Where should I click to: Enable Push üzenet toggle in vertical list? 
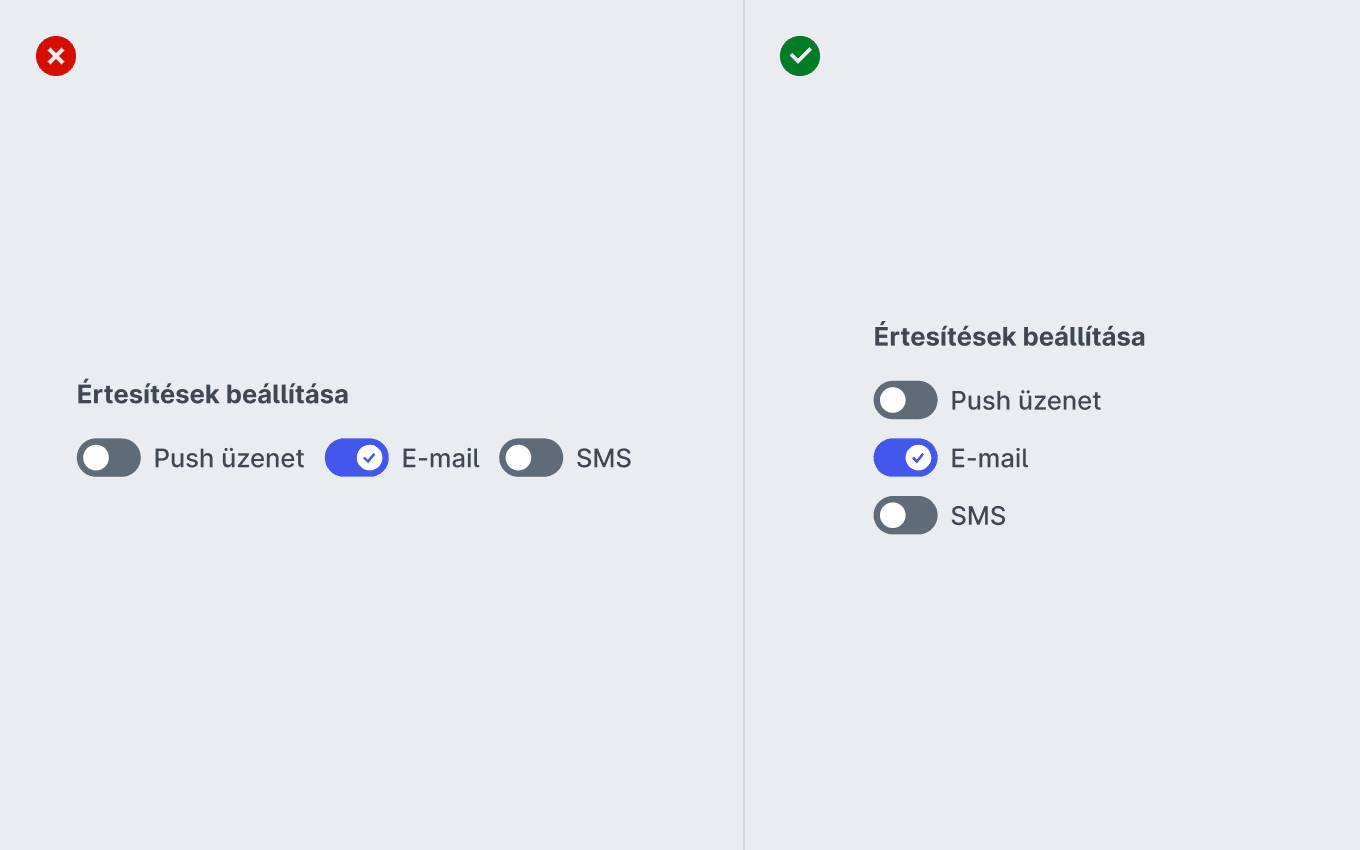click(x=906, y=400)
